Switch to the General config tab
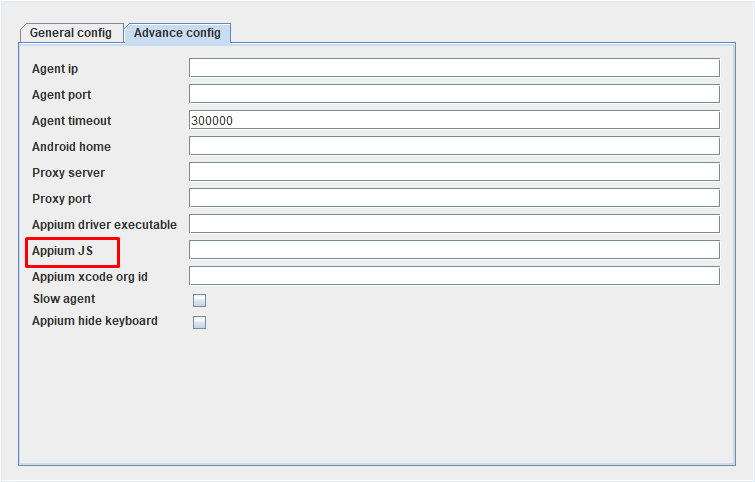This screenshot has height=482, width=755. [x=70, y=32]
